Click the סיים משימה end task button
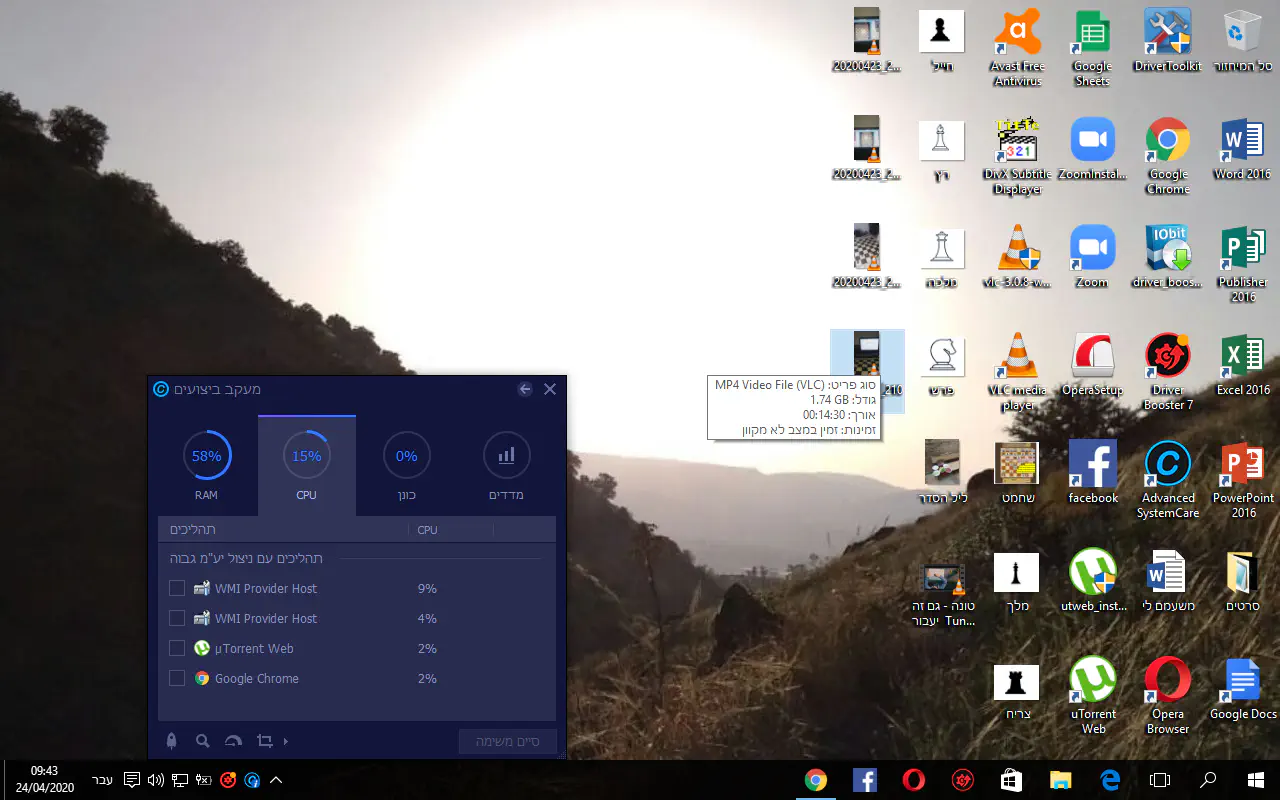Screen dimensions: 1280x800 [x=508, y=741]
